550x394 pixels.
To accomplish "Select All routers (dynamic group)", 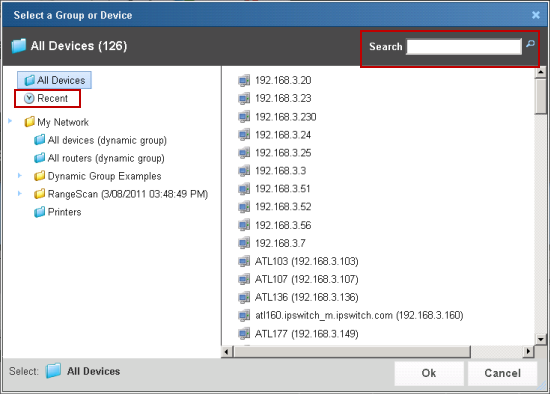I will click(106, 158).
